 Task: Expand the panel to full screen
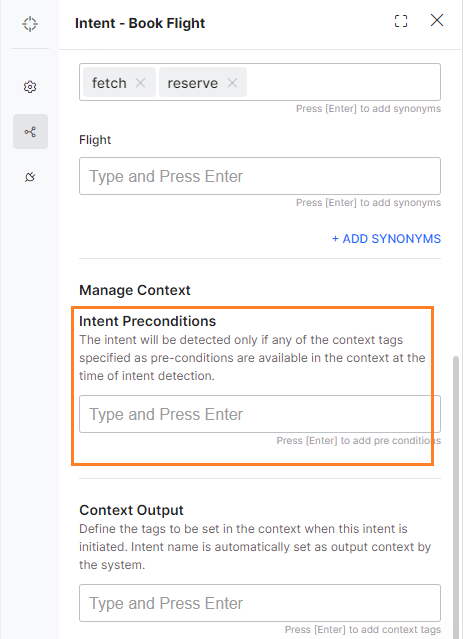401,21
